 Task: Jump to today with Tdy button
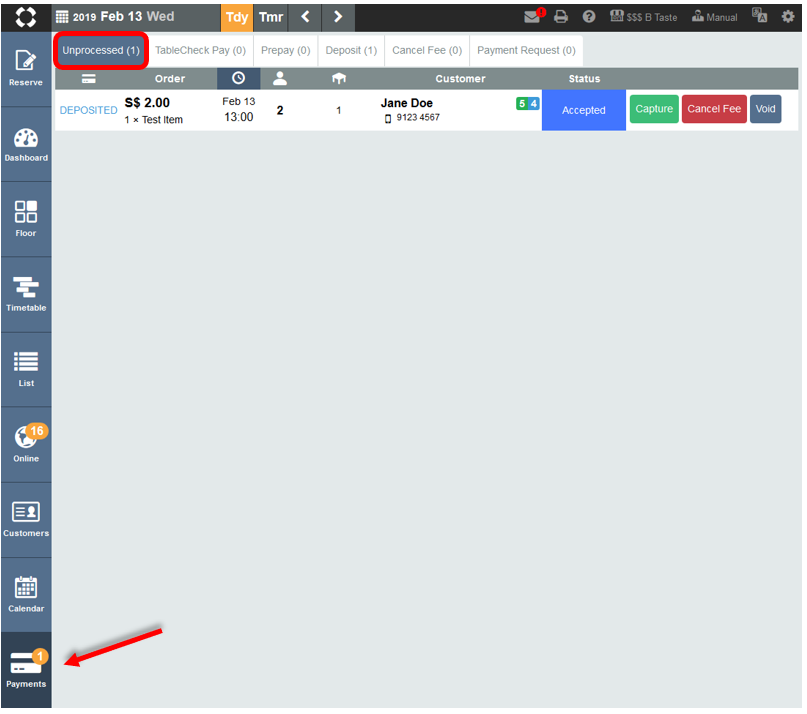pyautogui.click(x=237, y=17)
